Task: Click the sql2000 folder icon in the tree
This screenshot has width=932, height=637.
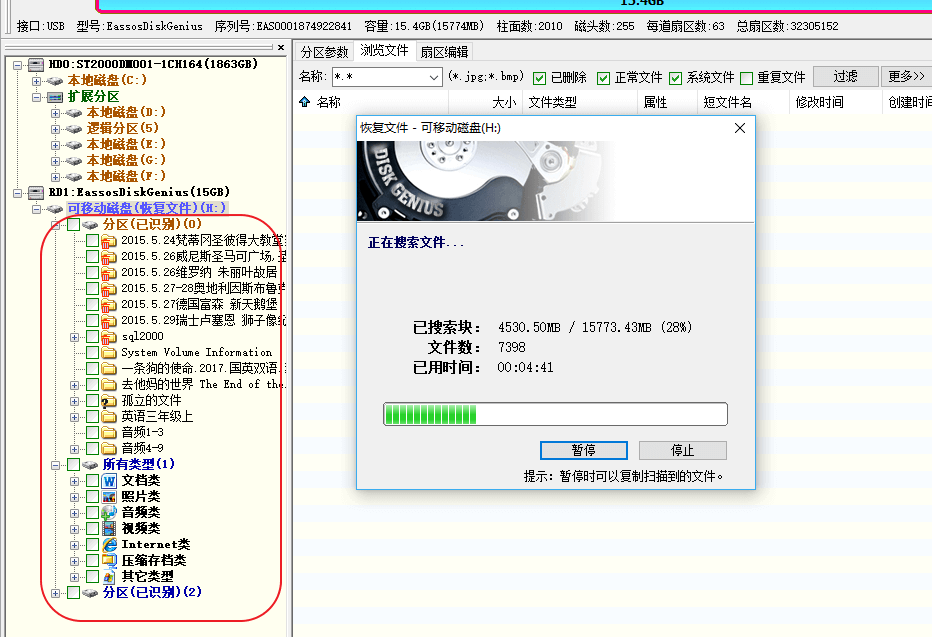Action: coord(110,336)
